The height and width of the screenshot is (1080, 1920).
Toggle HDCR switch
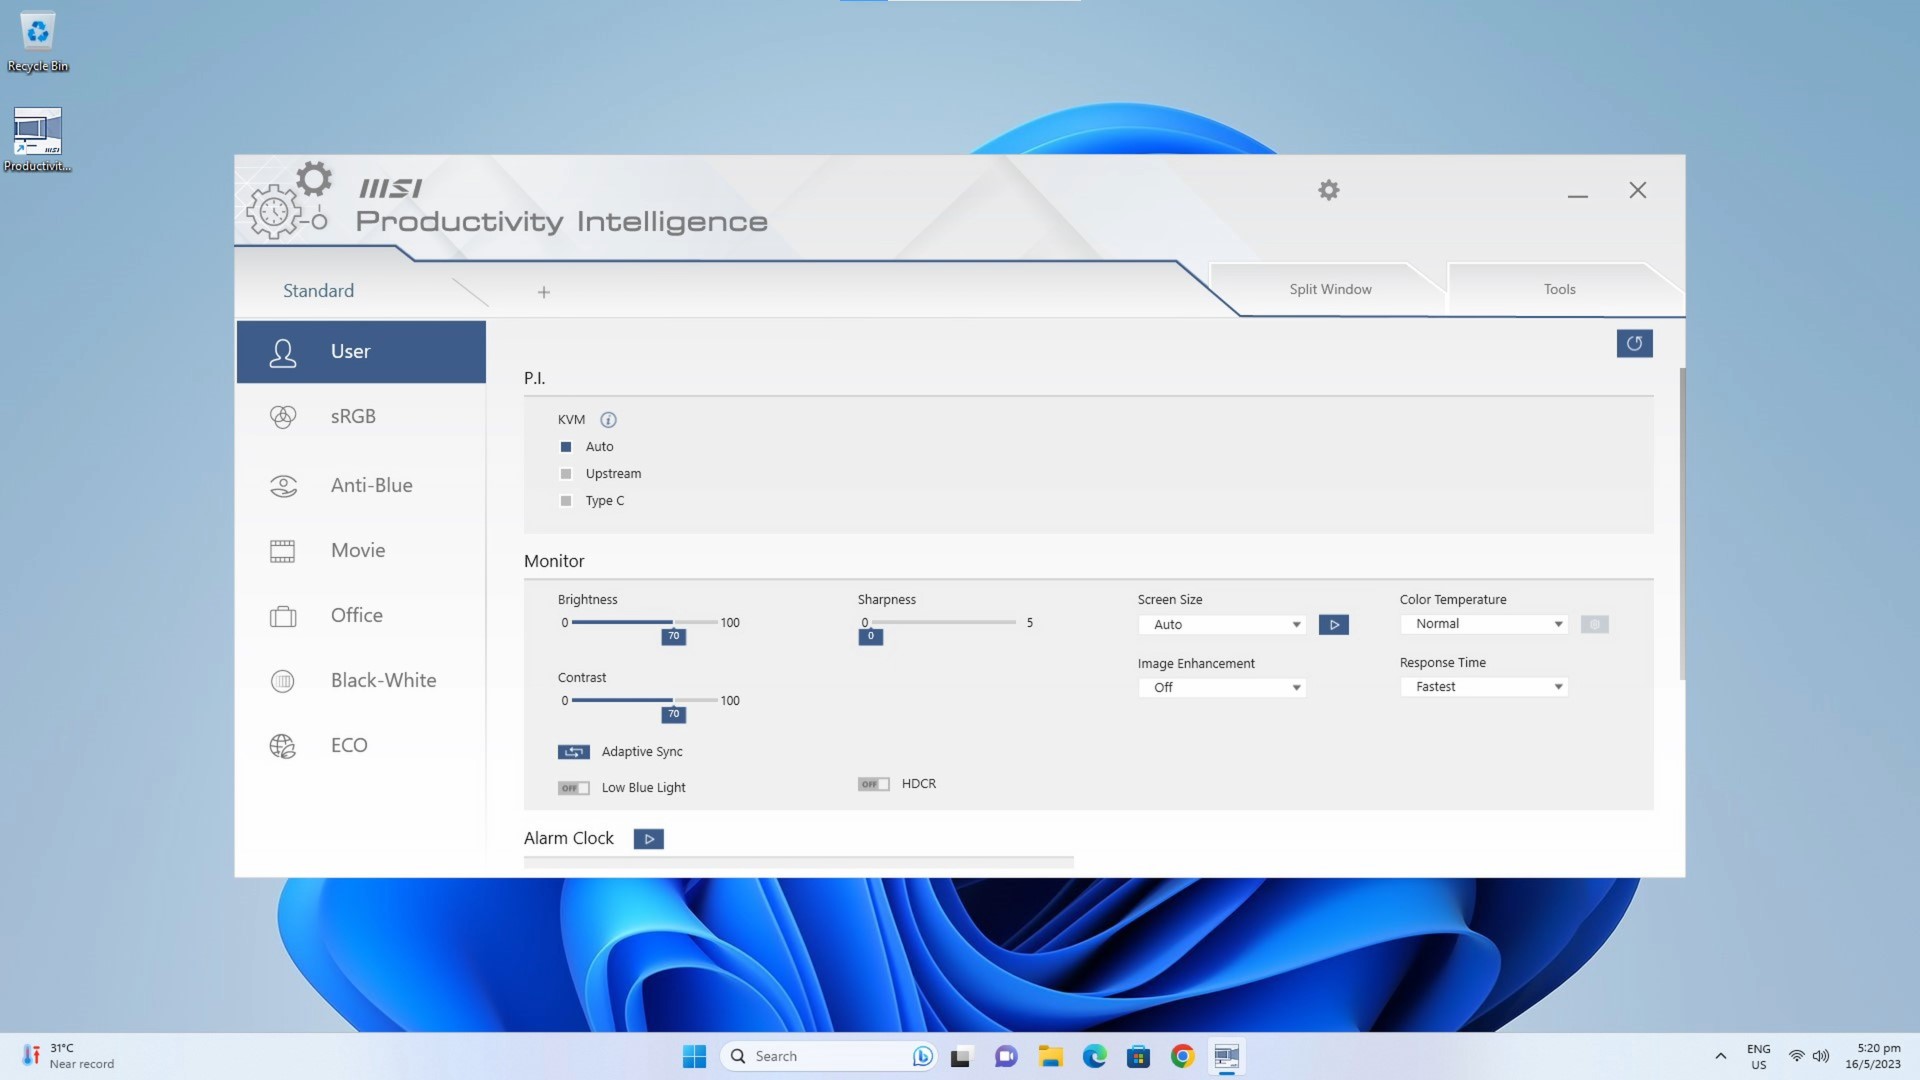click(873, 784)
